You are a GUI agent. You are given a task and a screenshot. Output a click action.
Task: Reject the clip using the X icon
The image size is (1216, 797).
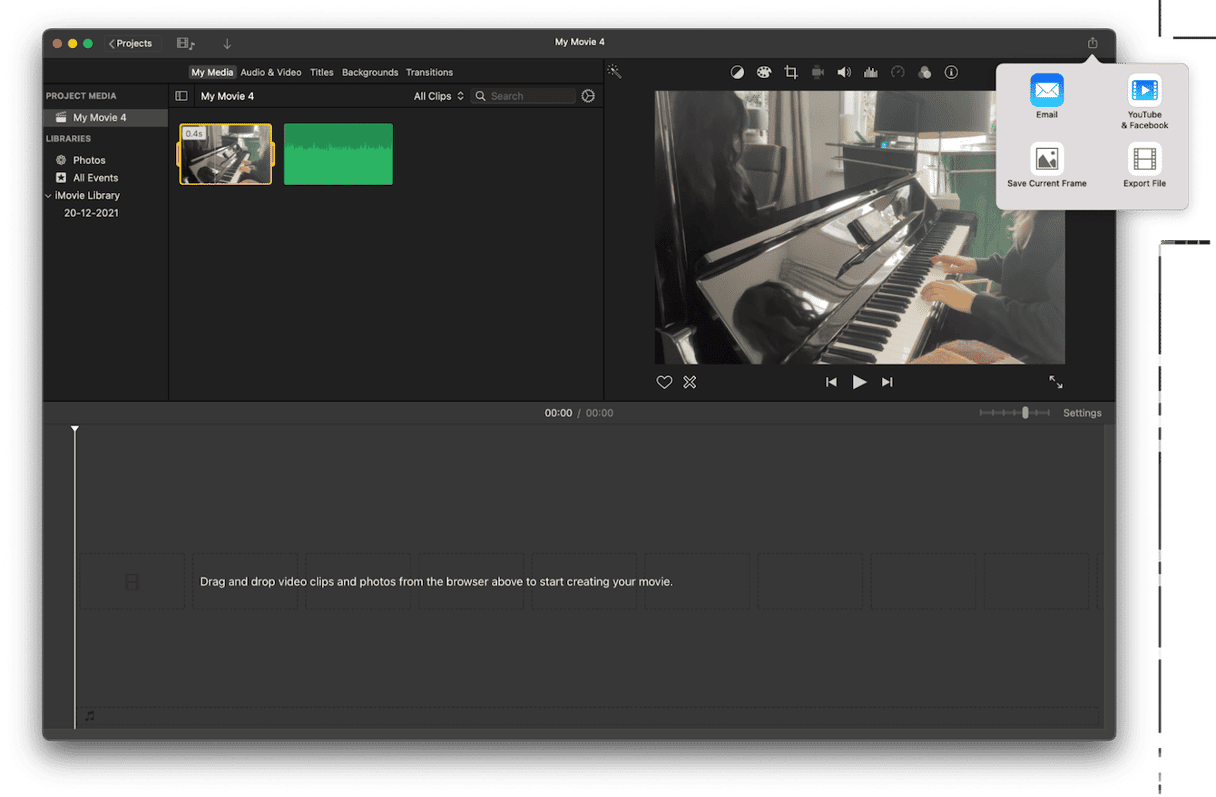tap(689, 381)
